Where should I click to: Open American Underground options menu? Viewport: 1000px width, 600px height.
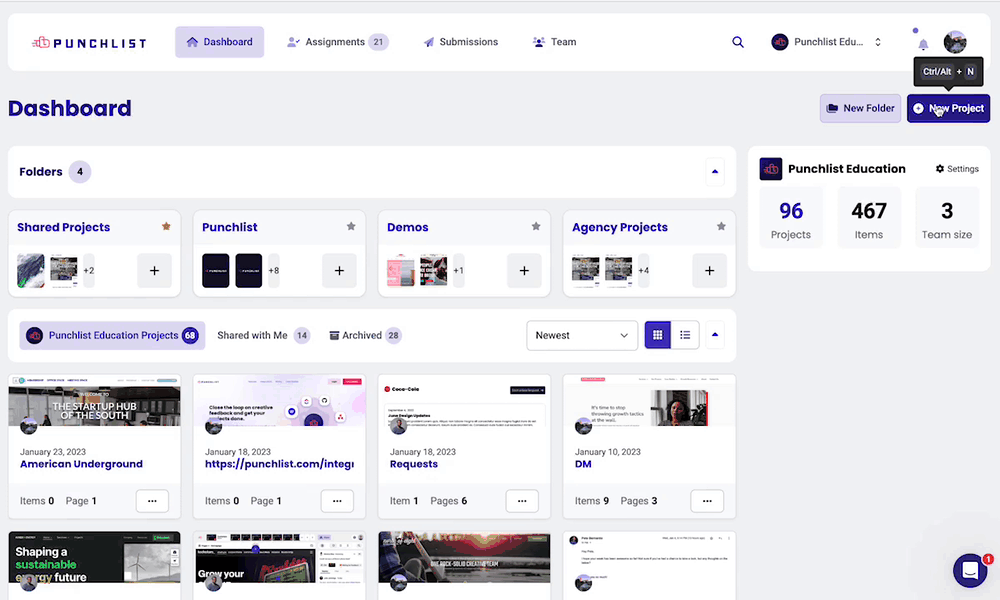click(152, 501)
